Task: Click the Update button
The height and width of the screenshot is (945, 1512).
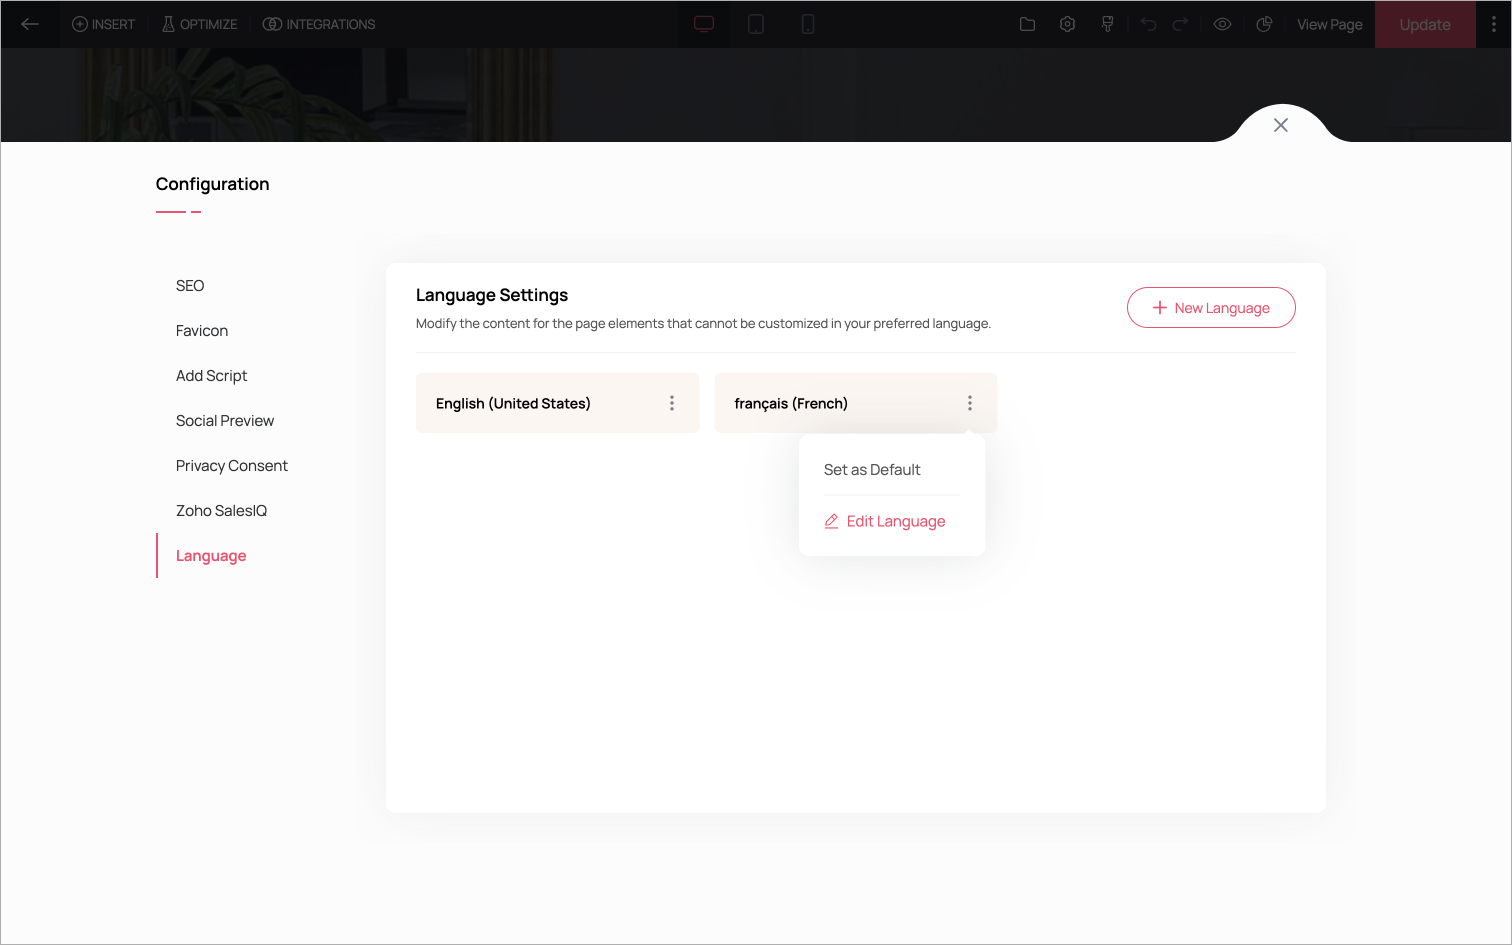Action: click(x=1425, y=24)
